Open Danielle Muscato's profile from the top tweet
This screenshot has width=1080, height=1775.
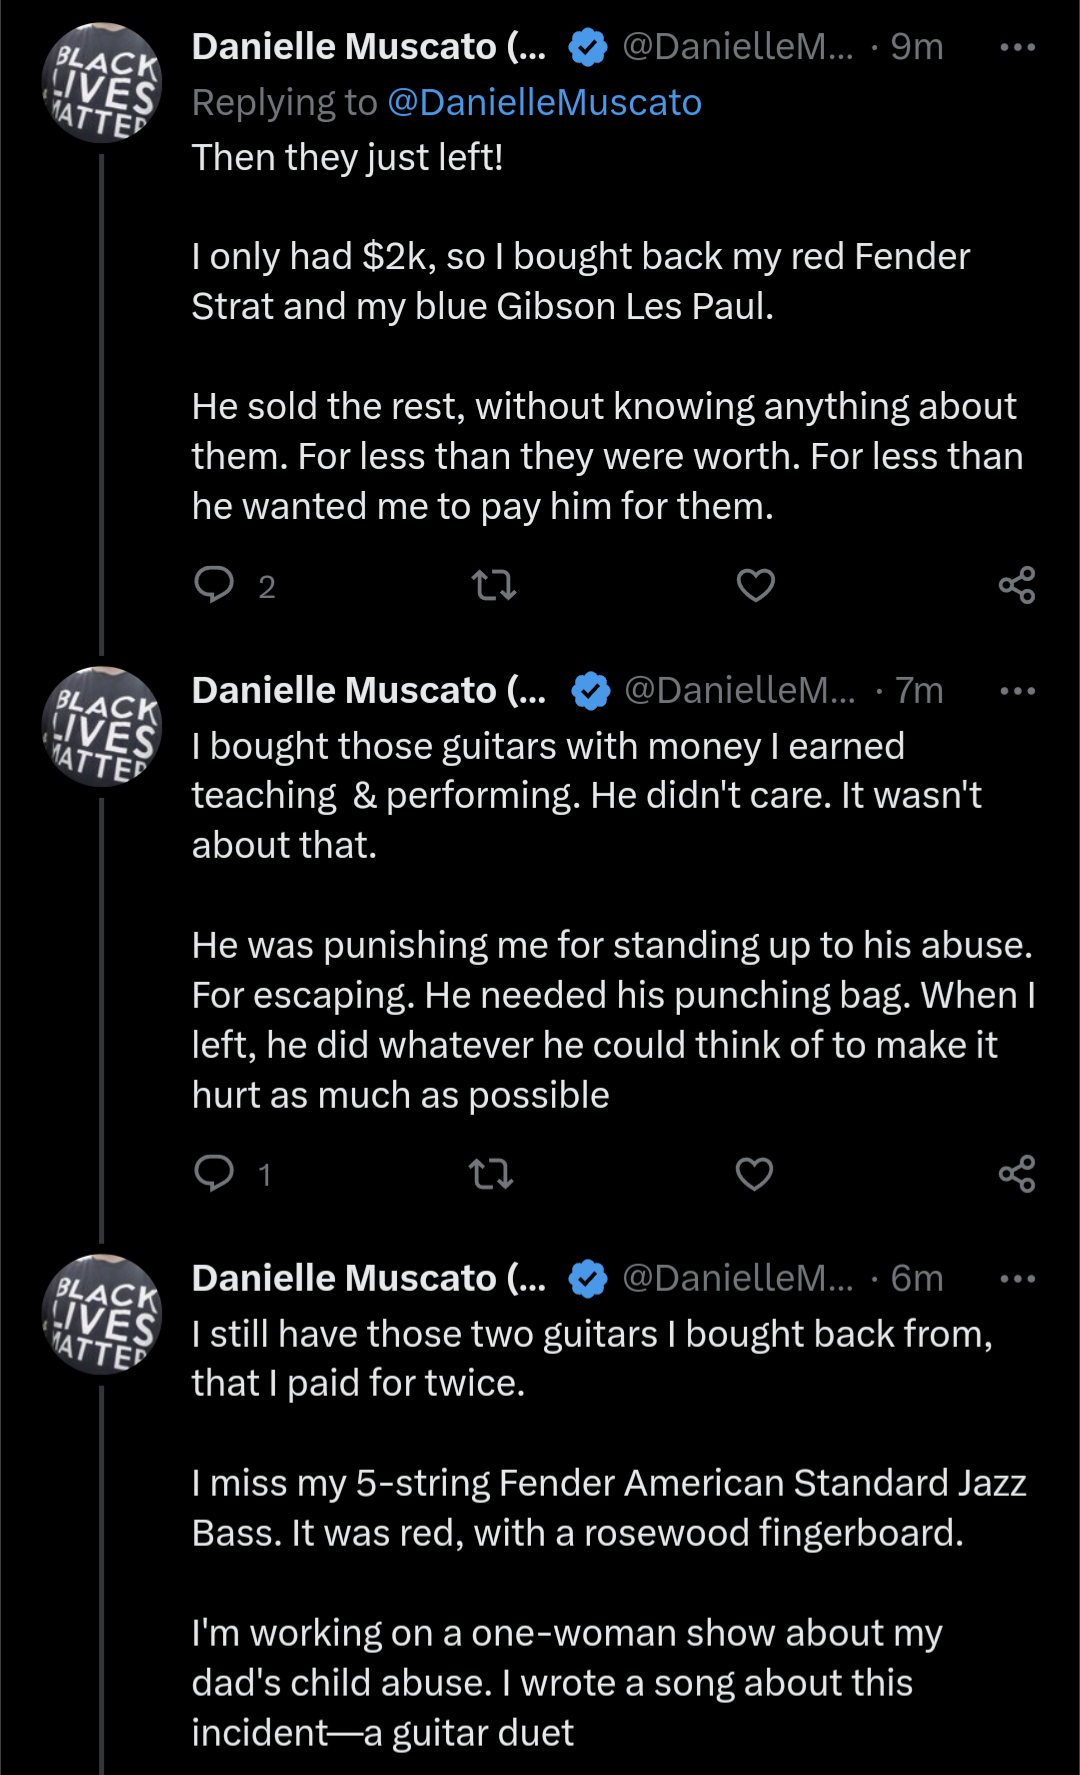point(369,47)
